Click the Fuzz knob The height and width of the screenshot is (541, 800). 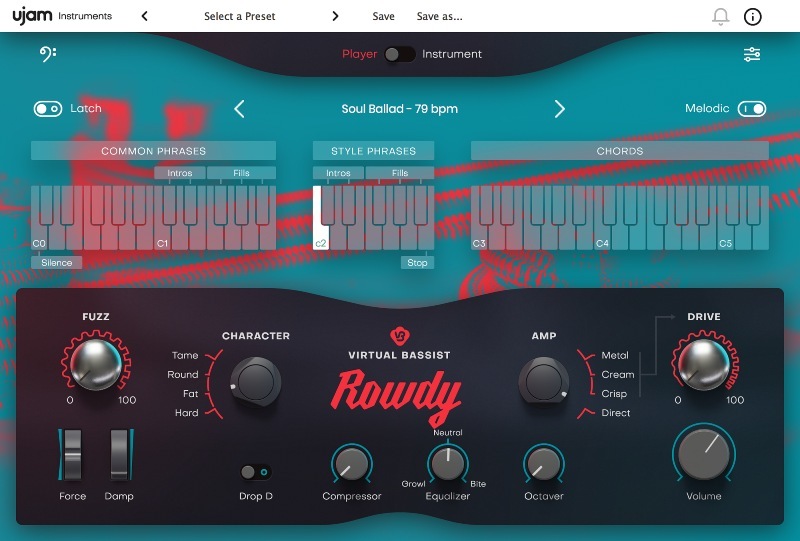pyautogui.click(x=96, y=364)
